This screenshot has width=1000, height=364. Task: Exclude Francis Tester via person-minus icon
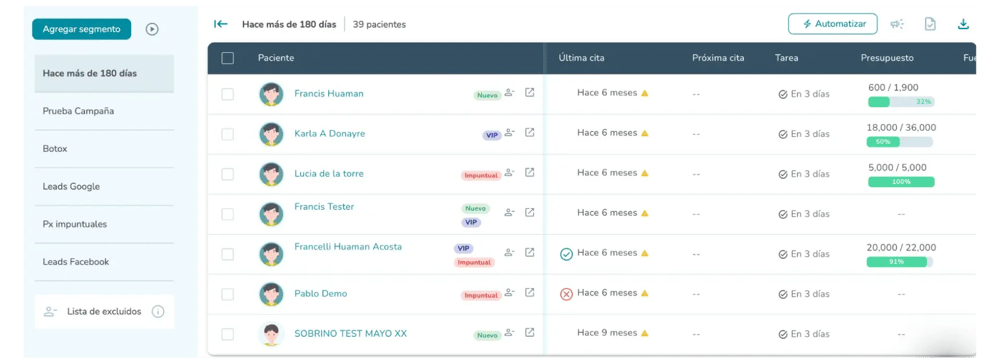(509, 212)
